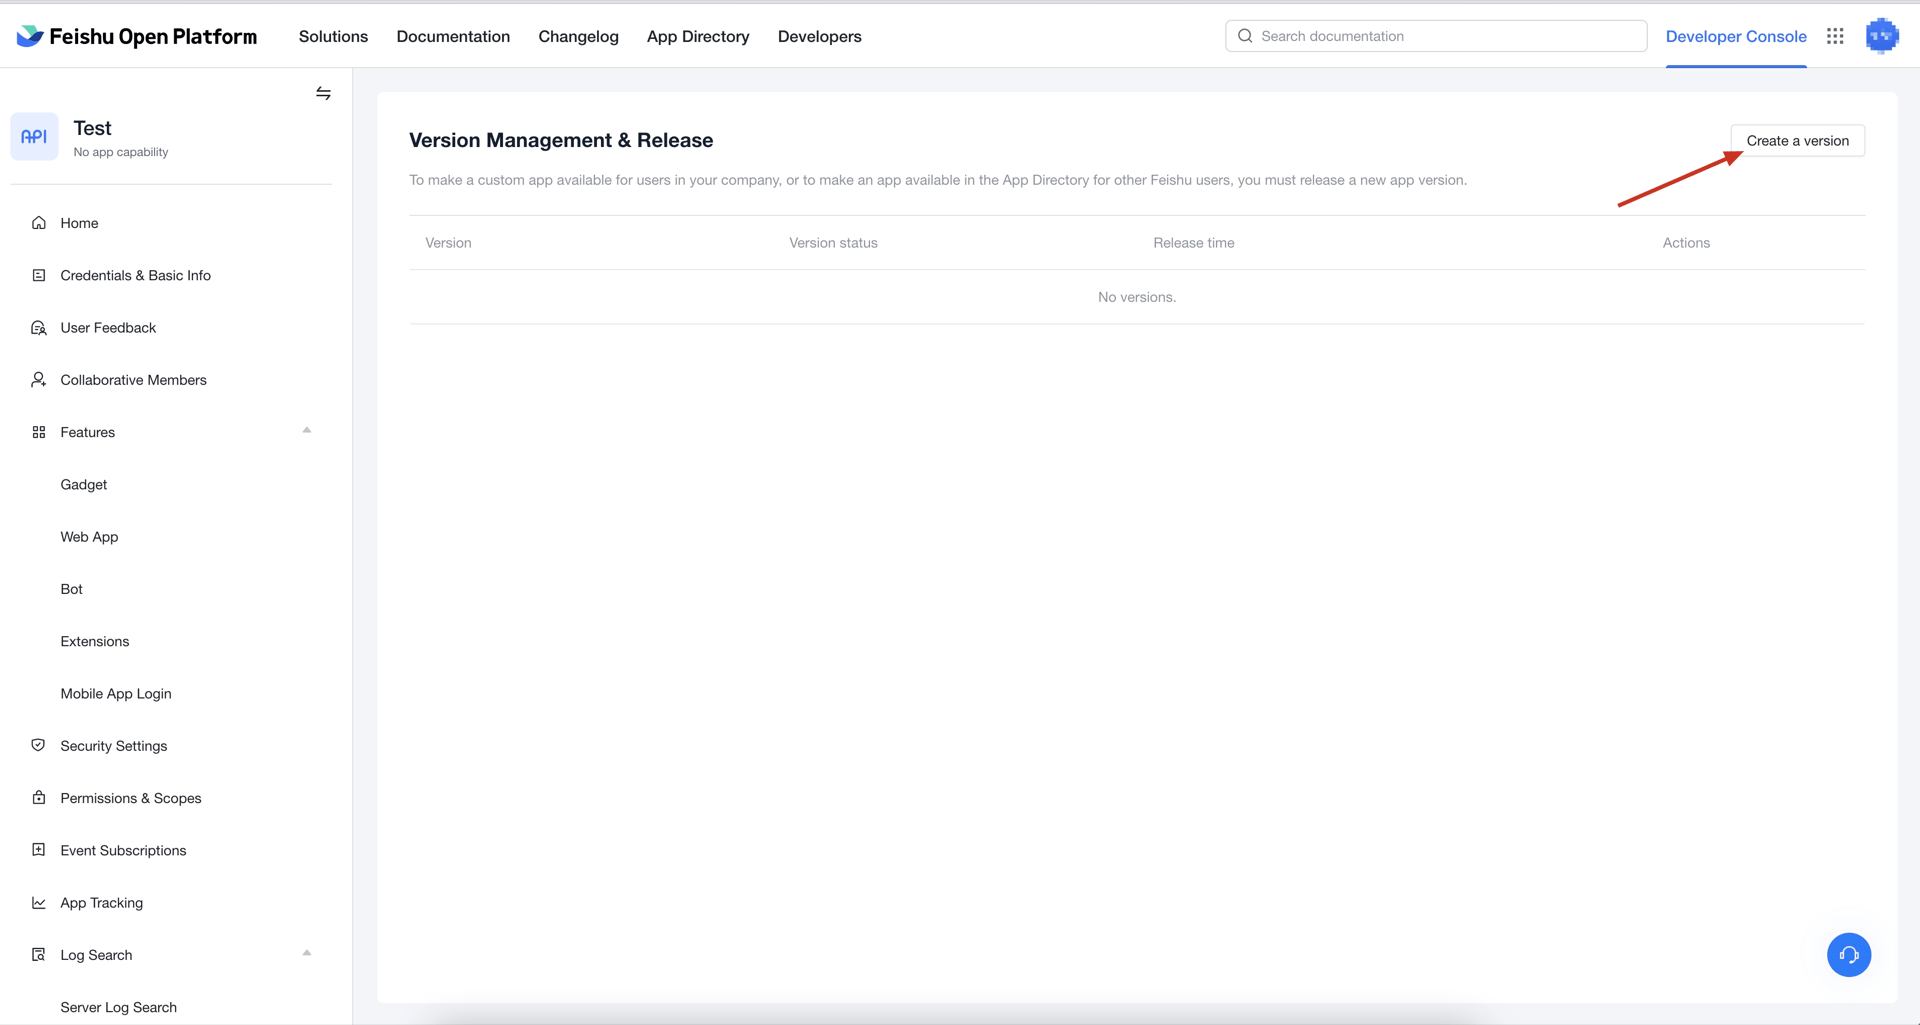This screenshot has height=1025, width=1920.
Task: Go to Event Subscriptions
Action: click(123, 850)
